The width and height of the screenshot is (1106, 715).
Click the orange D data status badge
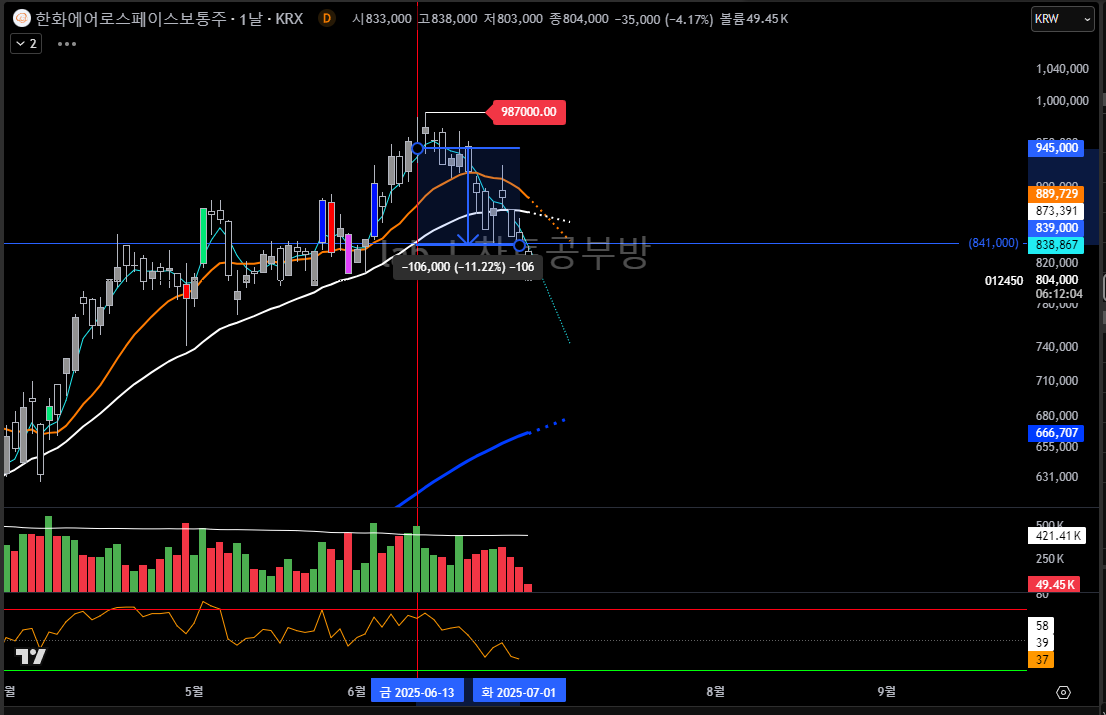click(326, 18)
